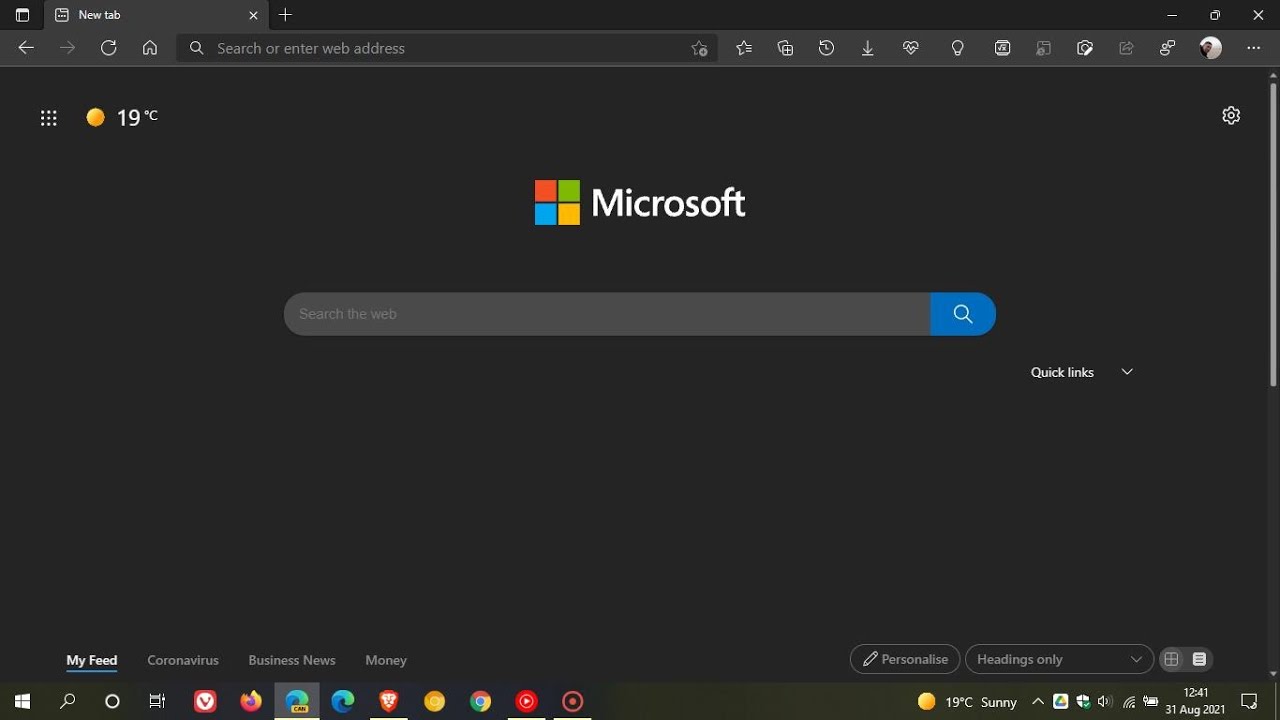Switch feed to grid layout view
This screenshot has height=720, width=1280.
click(1172, 659)
